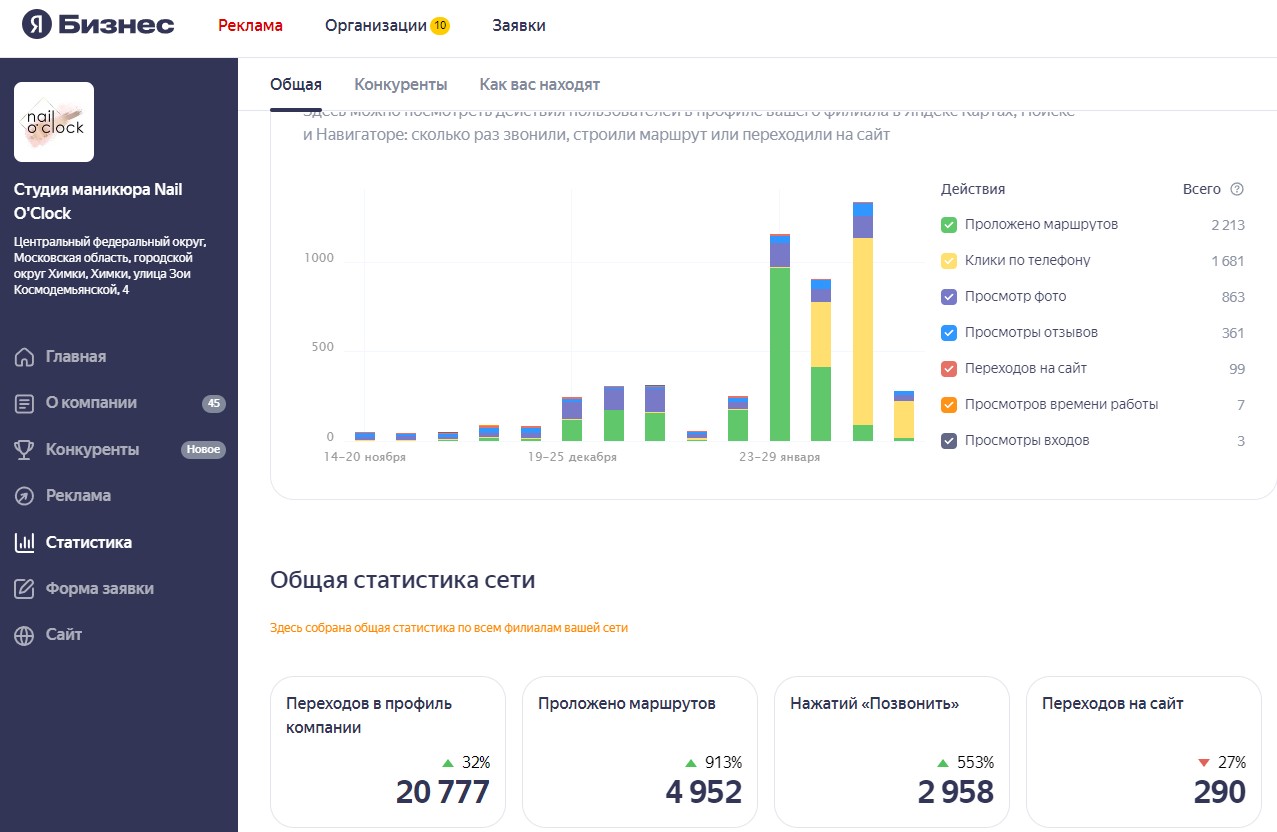This screenshot has width=1277, height=832.
Task: Open Организации in the top menu
Action: coord(376,26)
